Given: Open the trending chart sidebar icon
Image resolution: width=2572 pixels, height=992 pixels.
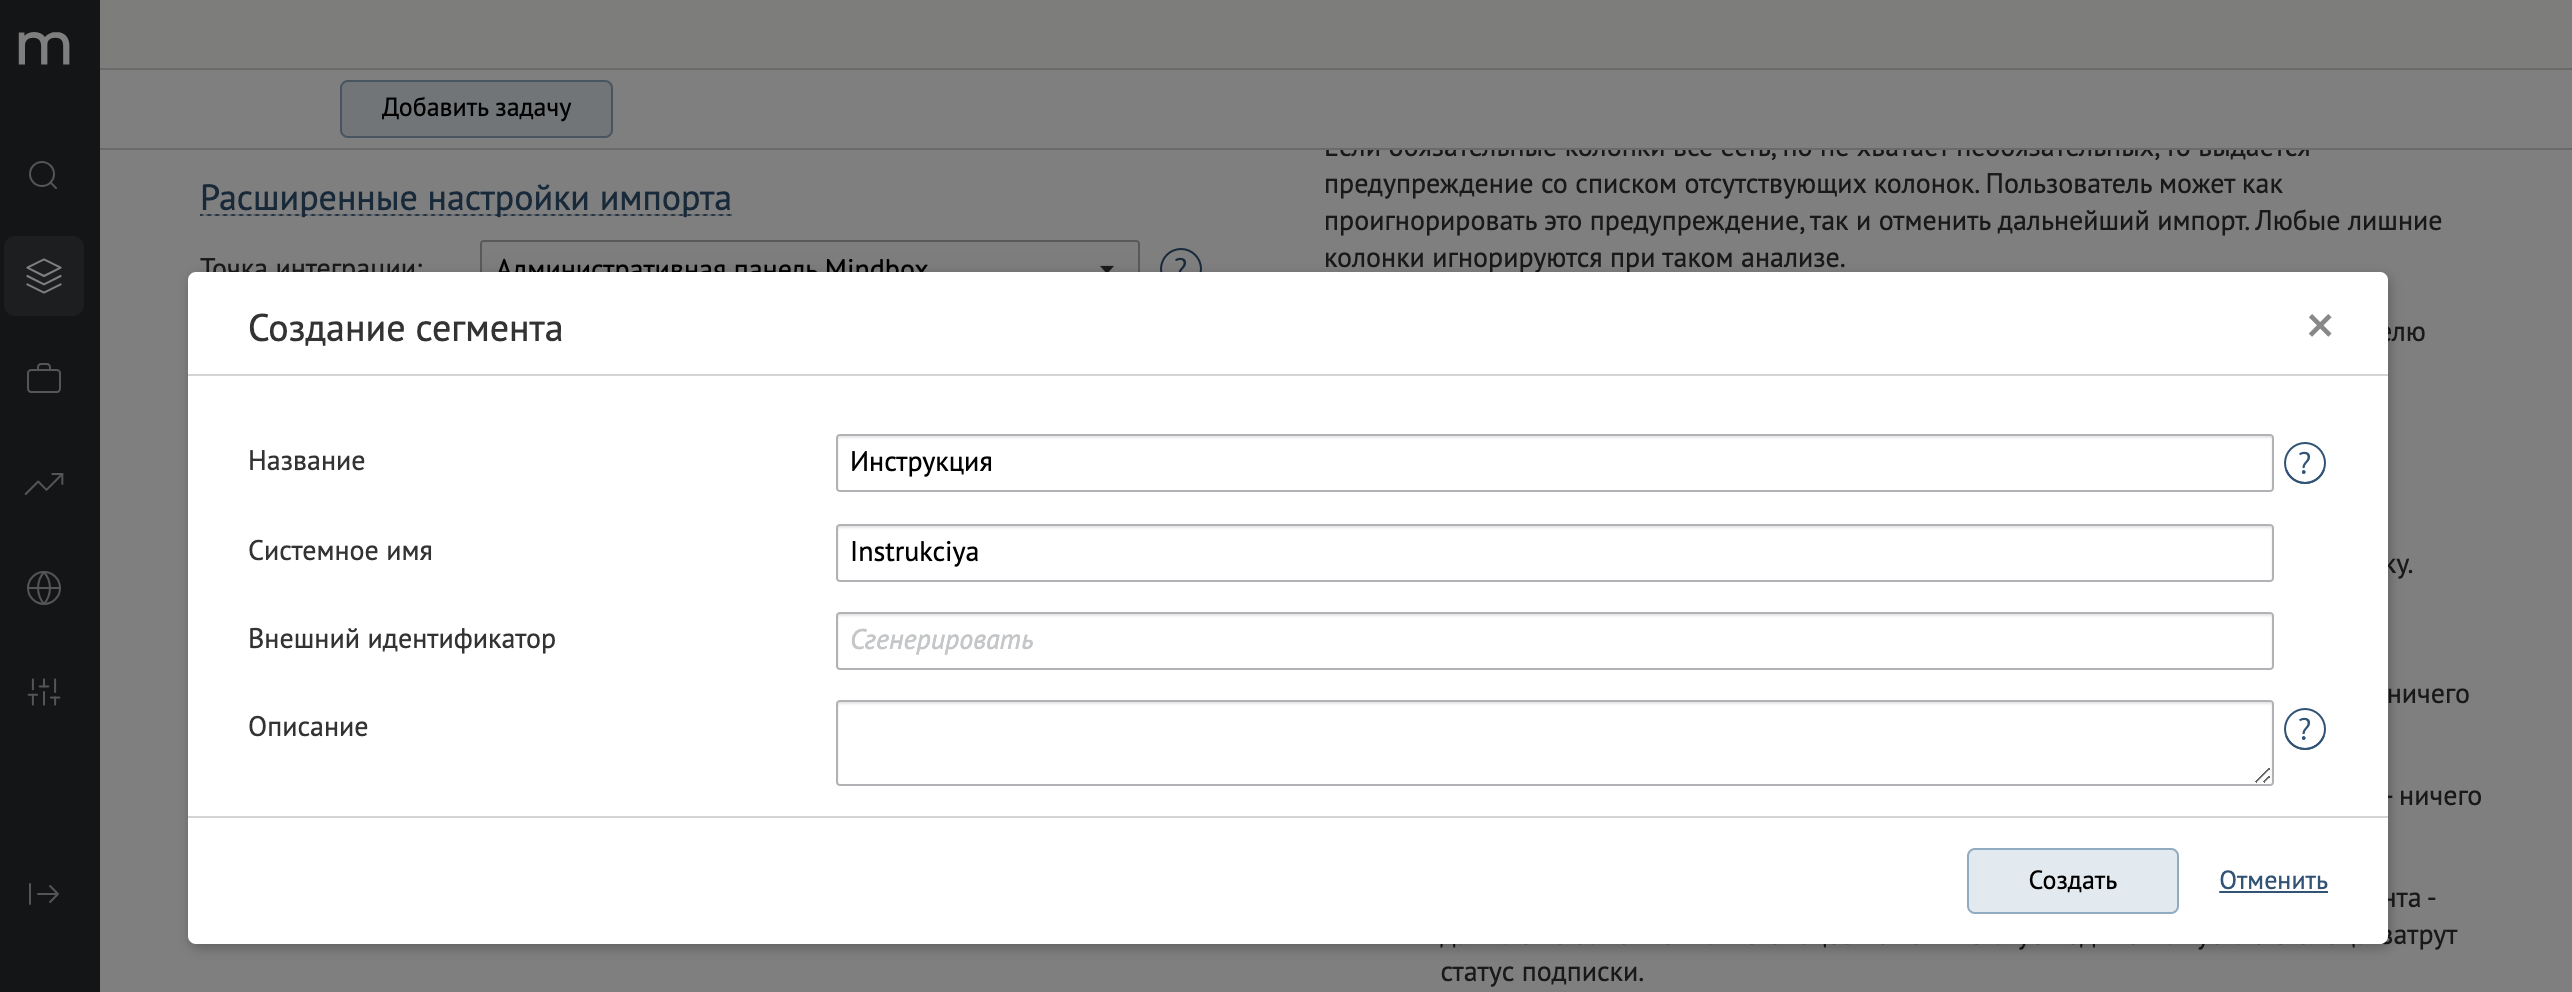Looking at the screenshot, I should click(44, 484).
